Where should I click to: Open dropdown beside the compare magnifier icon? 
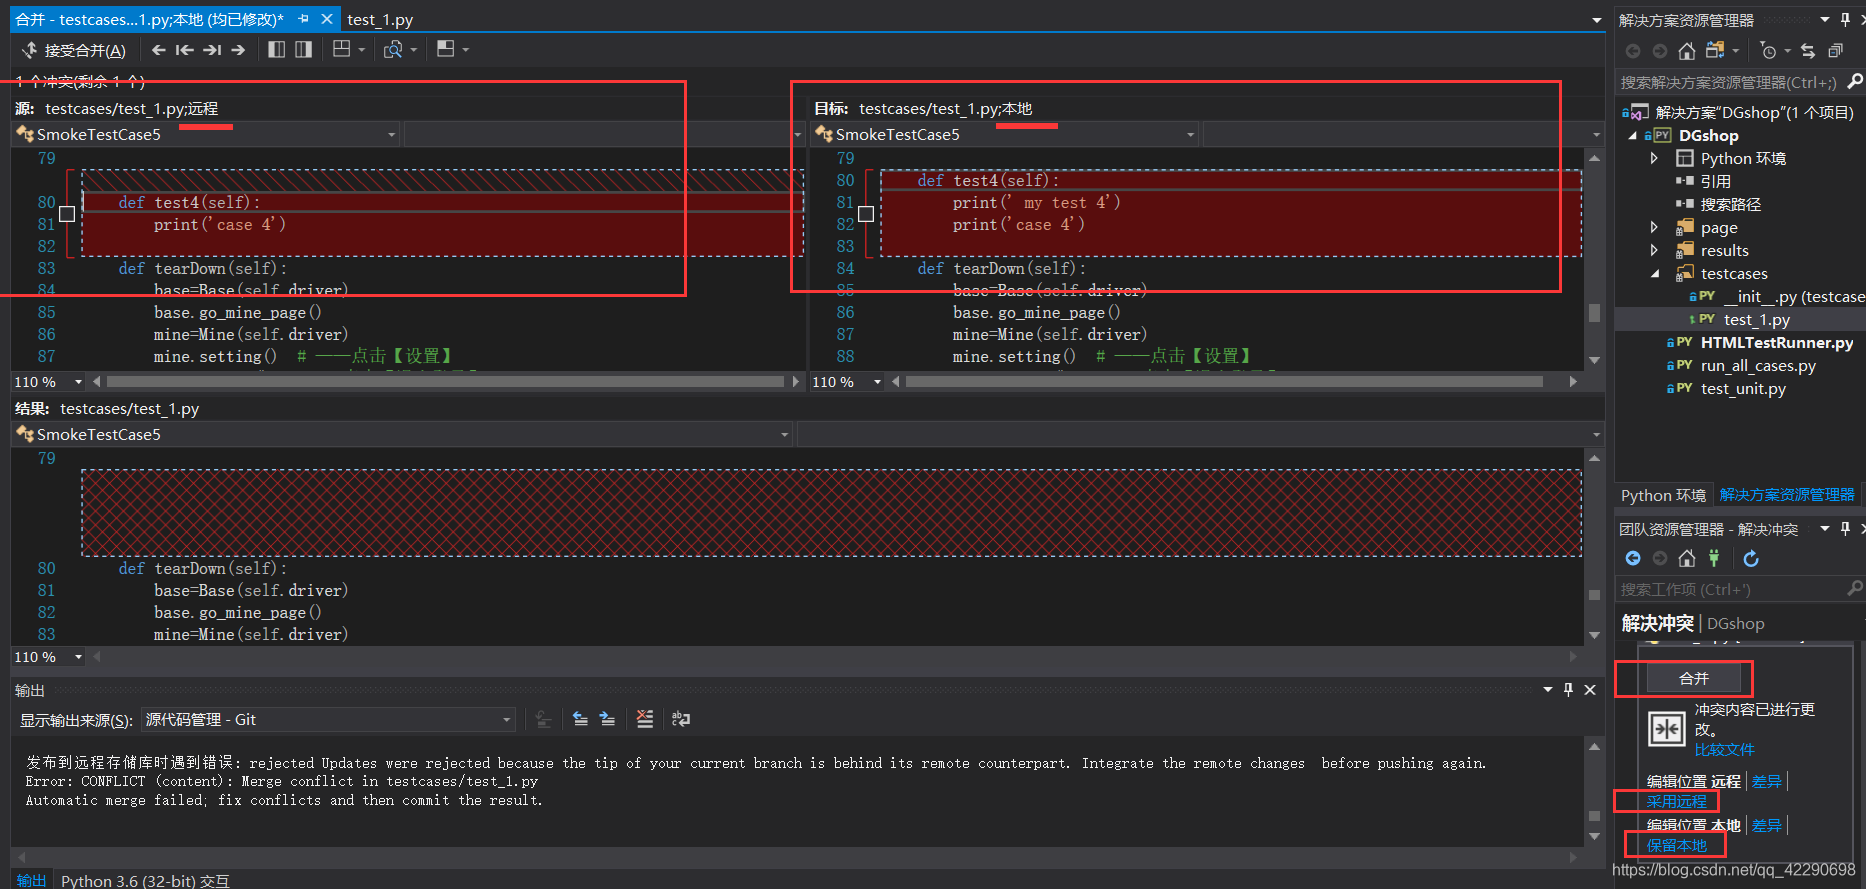pyautogui.click(x=414, y=49)
